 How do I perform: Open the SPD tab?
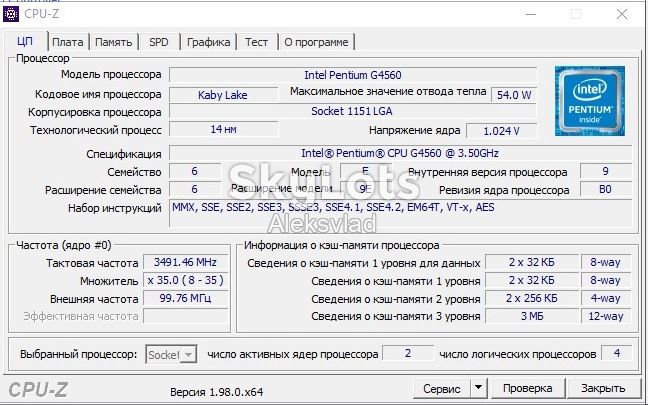coord(159,42)
